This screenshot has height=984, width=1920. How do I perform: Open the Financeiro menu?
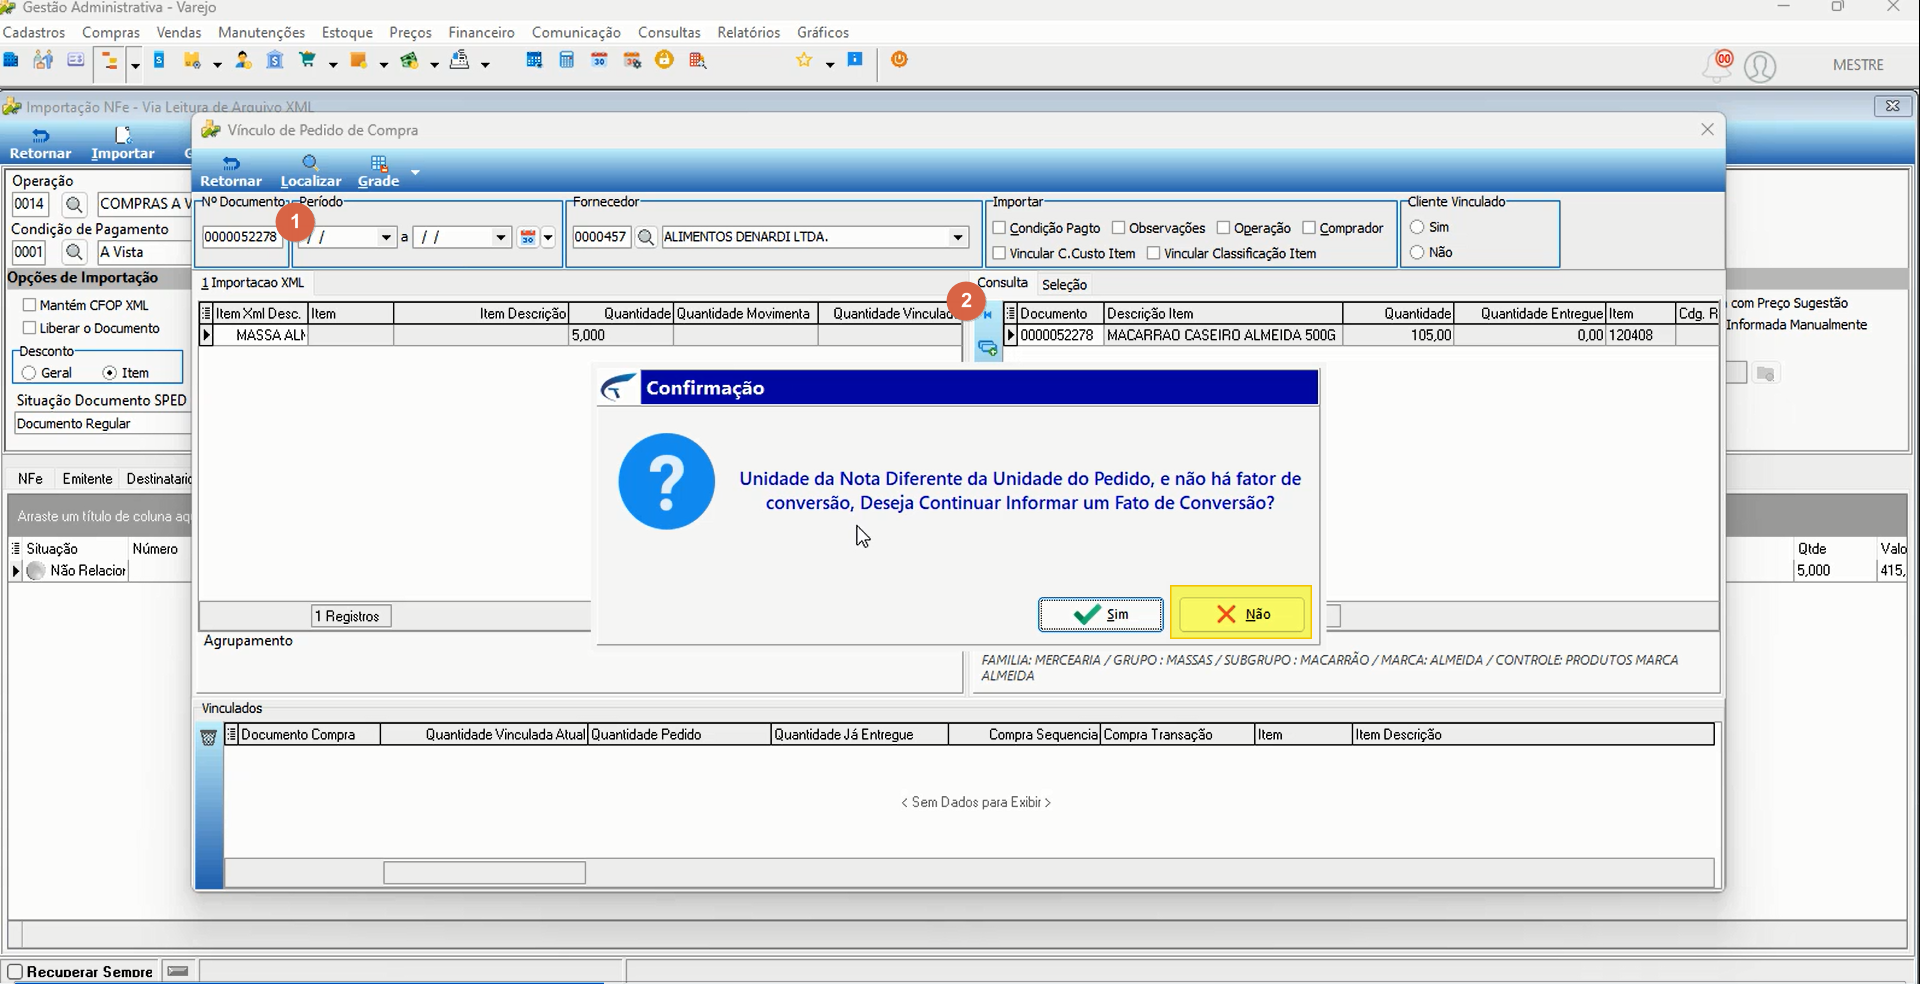(481, 32)
